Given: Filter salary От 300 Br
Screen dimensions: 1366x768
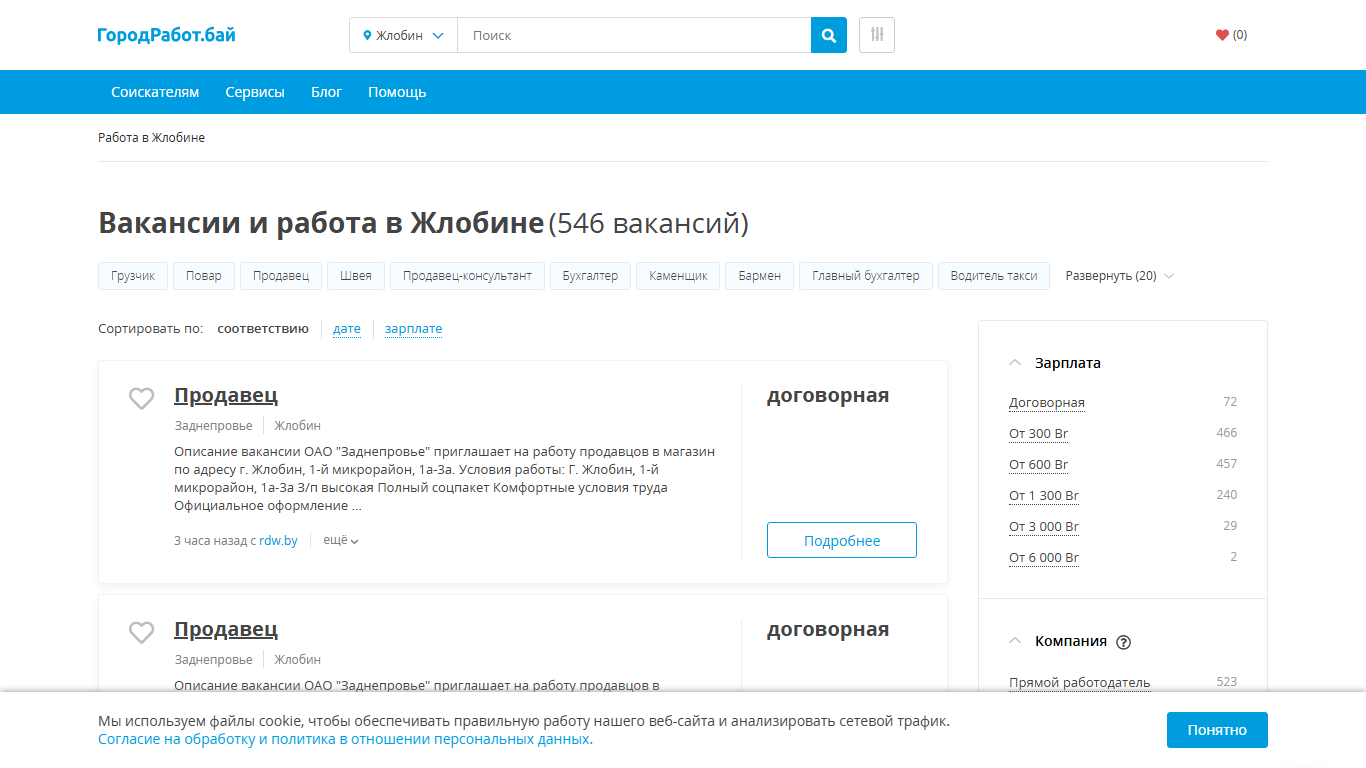Looking at the screenshot, I should [x=1039, y=434].
